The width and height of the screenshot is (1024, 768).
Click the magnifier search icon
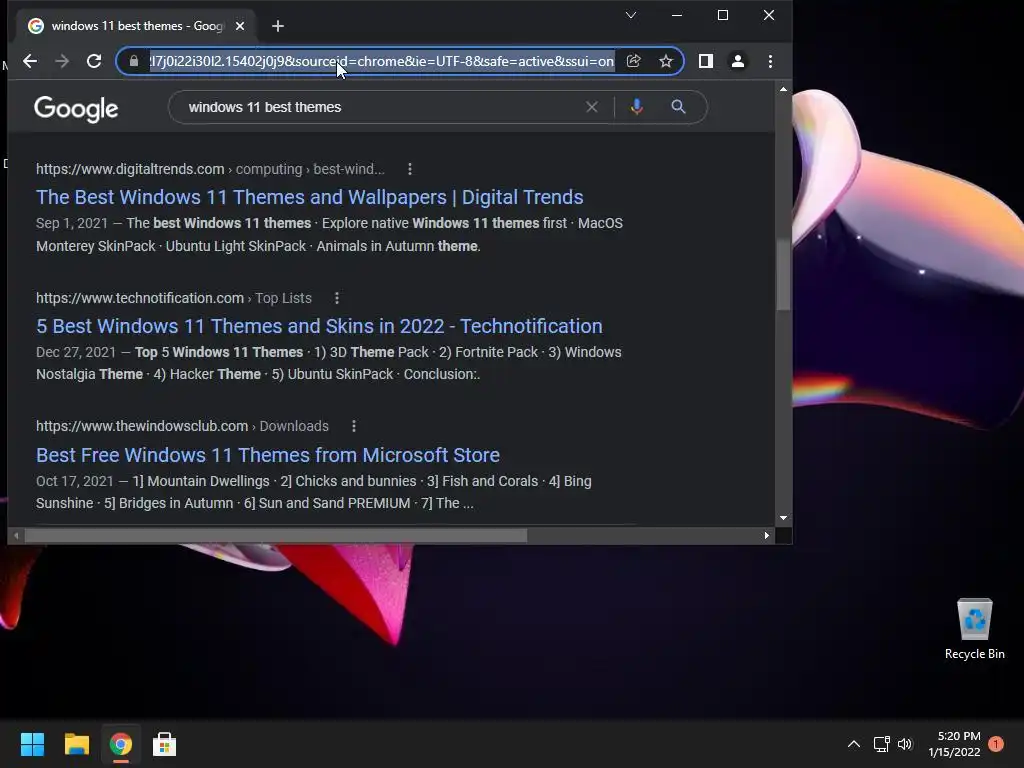pos(679,107)
